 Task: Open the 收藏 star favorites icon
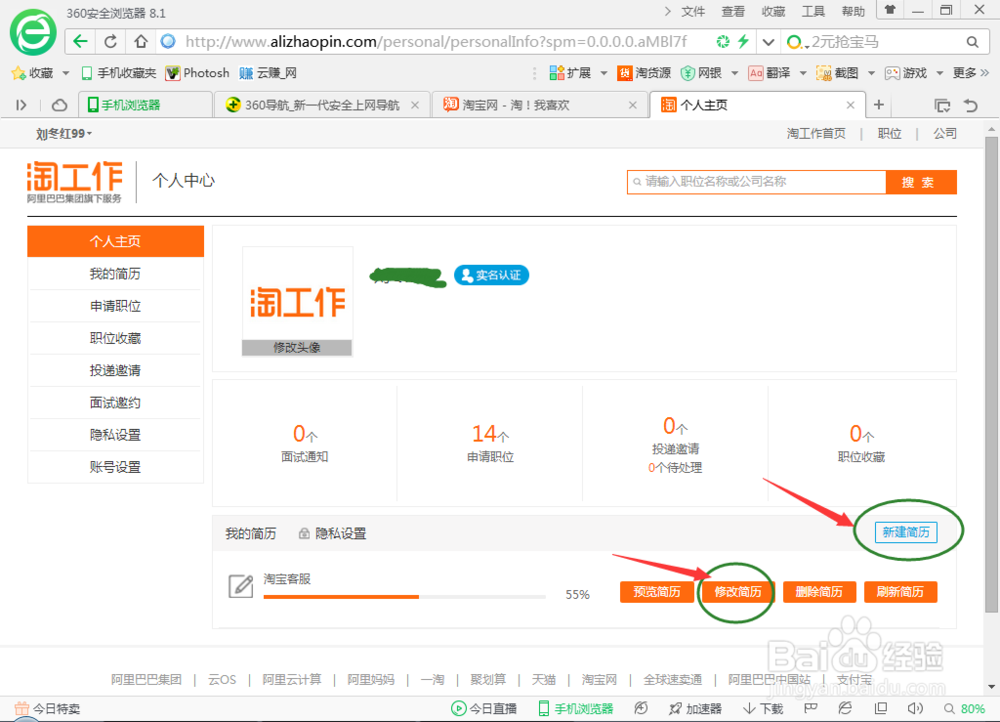point(18,73)
